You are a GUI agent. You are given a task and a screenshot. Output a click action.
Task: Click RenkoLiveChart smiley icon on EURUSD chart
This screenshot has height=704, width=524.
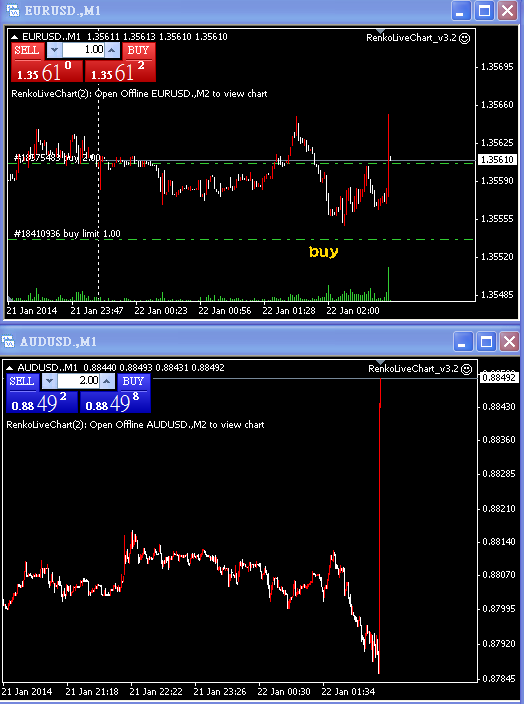pos(465,38)
